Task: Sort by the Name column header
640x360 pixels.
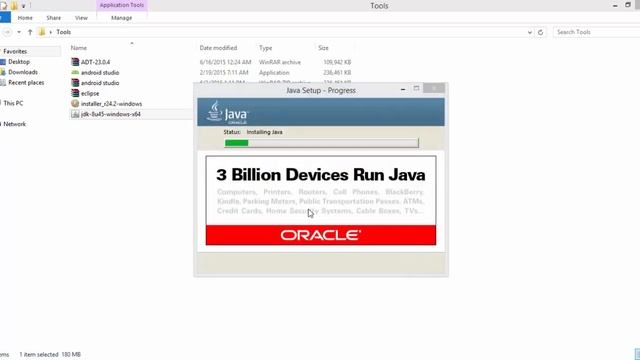Action: (79, 48)
